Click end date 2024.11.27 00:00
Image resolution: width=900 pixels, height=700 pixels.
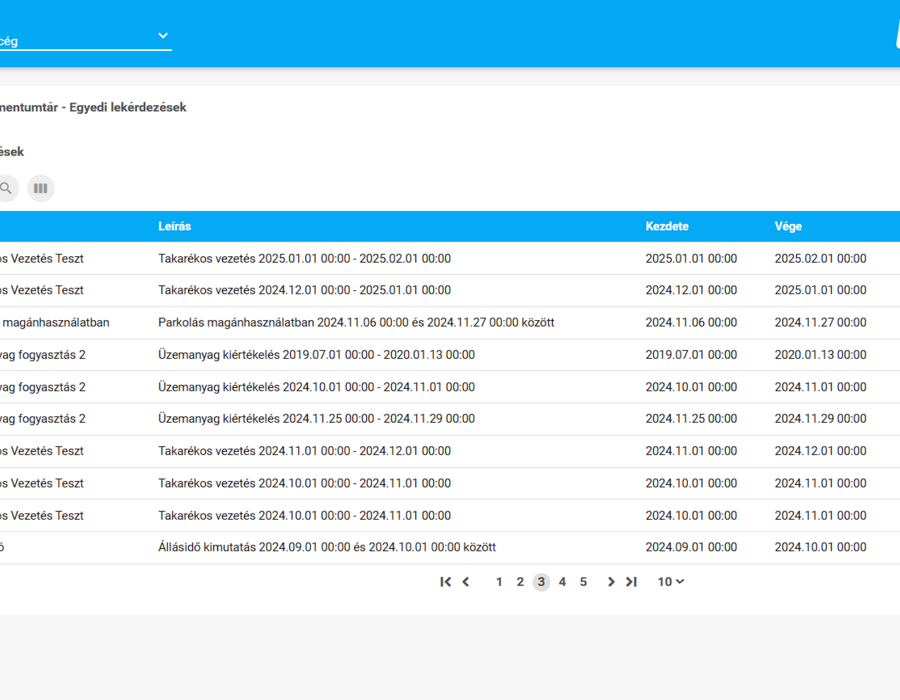821,322
